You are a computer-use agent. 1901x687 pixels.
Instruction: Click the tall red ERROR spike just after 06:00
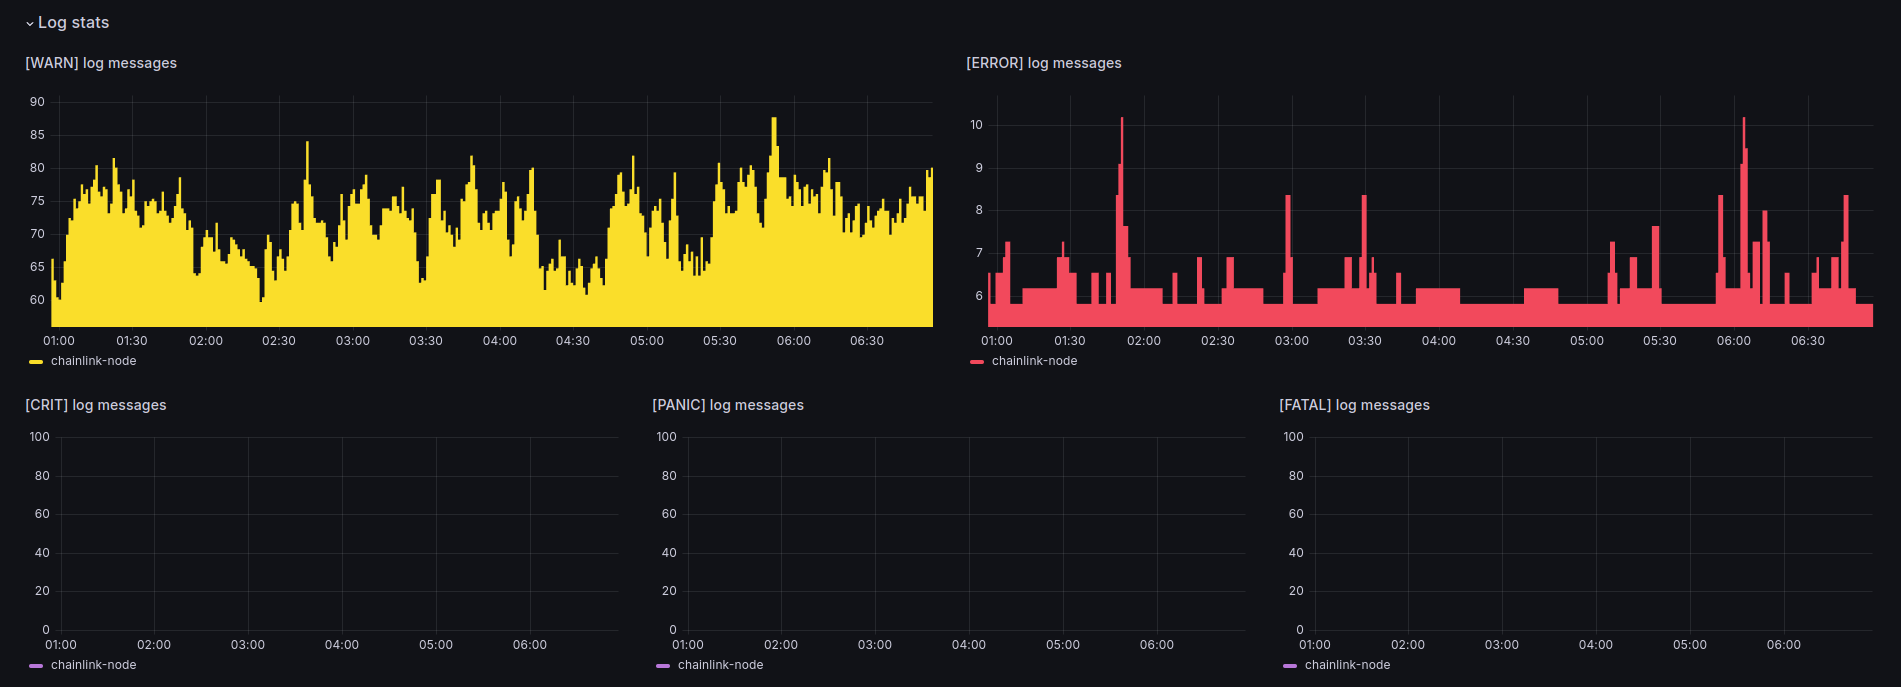point(1744,125)
